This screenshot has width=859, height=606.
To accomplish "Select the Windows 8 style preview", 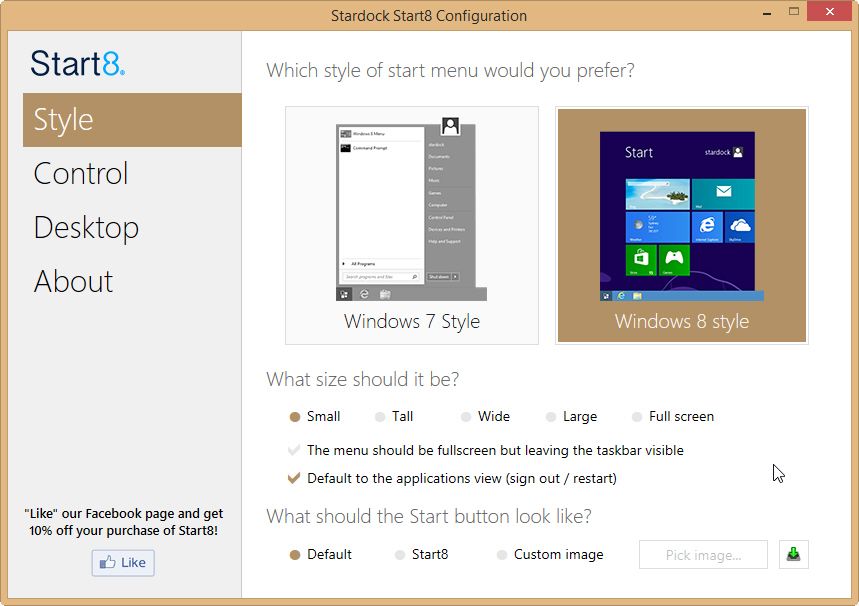I will click(681, 224).
